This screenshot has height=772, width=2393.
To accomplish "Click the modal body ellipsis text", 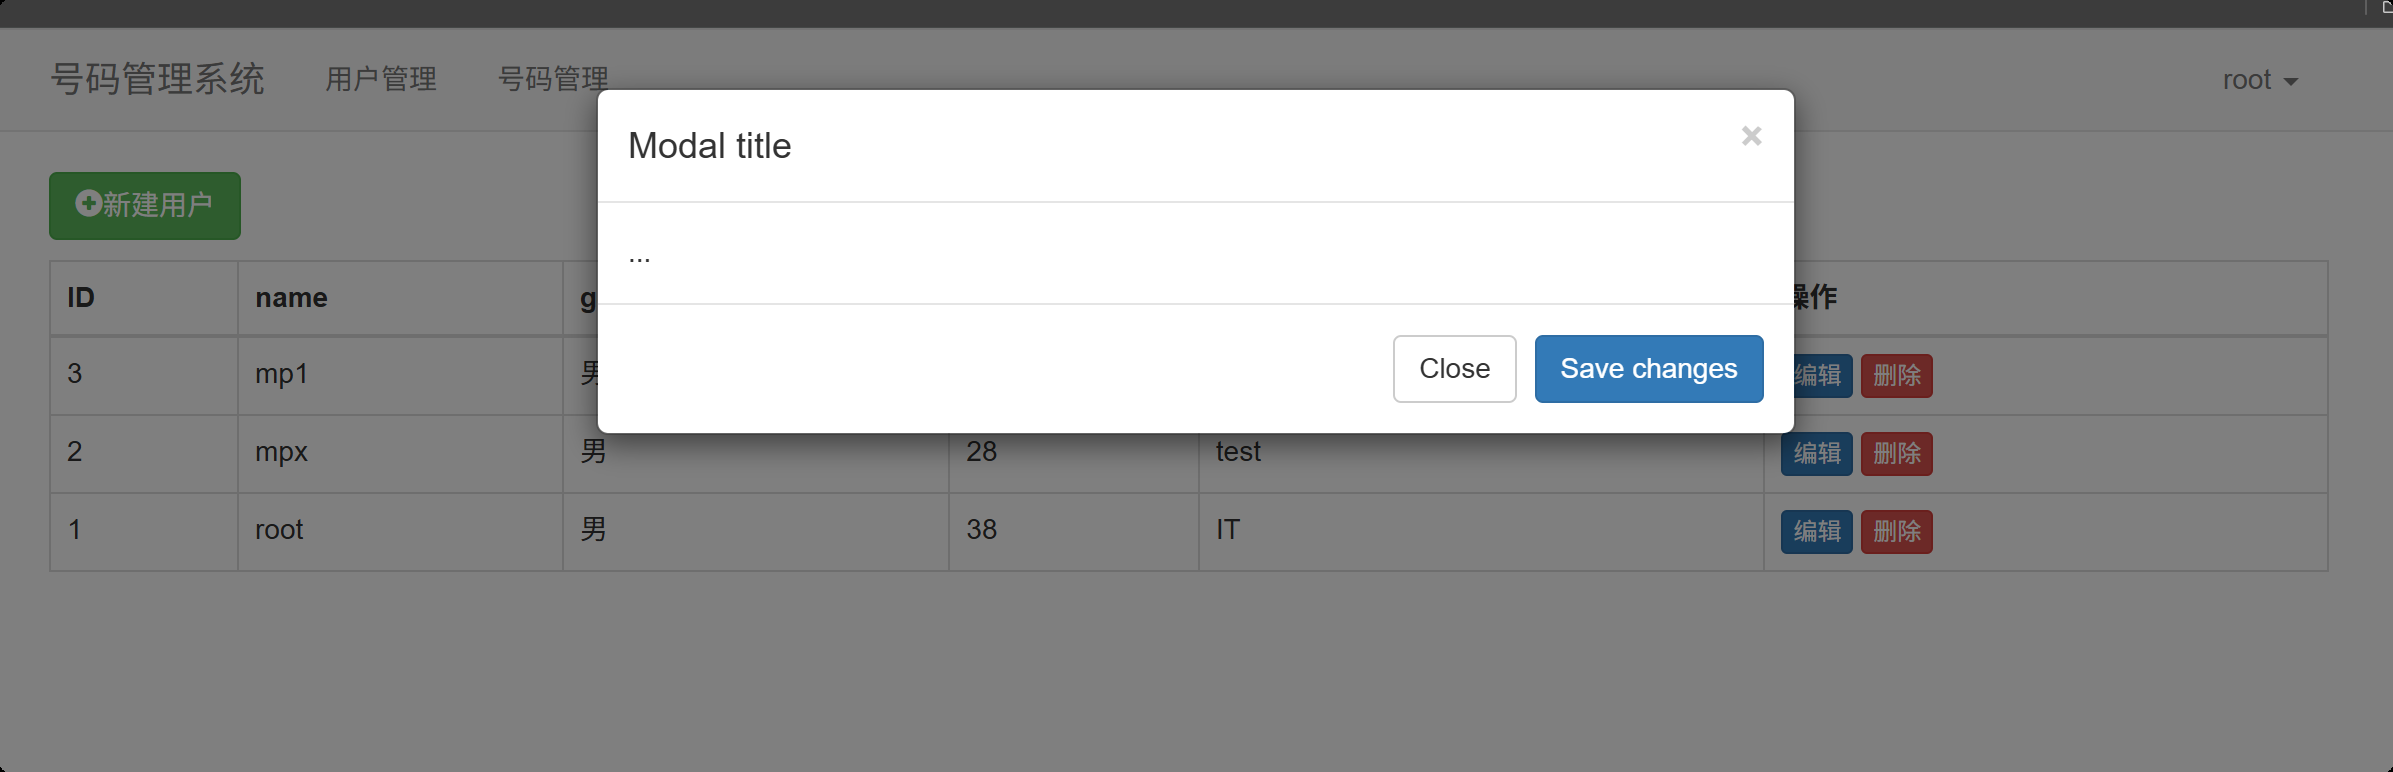I will [x=639, y=256].
